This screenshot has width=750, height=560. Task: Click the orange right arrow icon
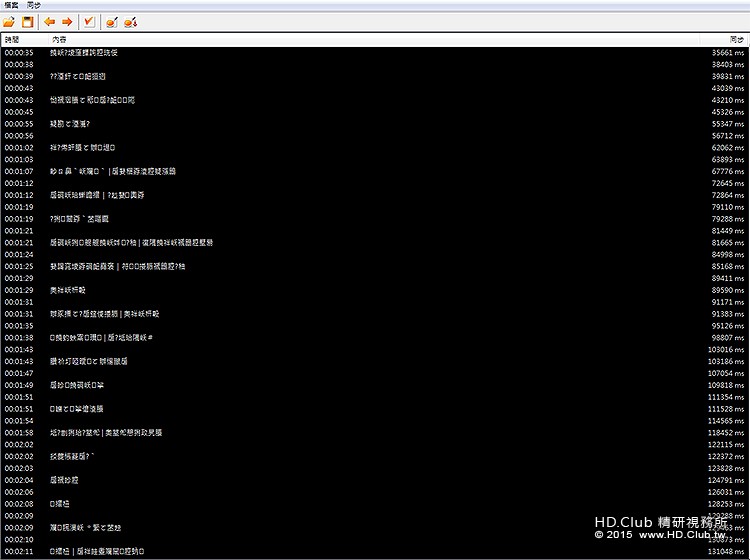(x=67, y=22)
